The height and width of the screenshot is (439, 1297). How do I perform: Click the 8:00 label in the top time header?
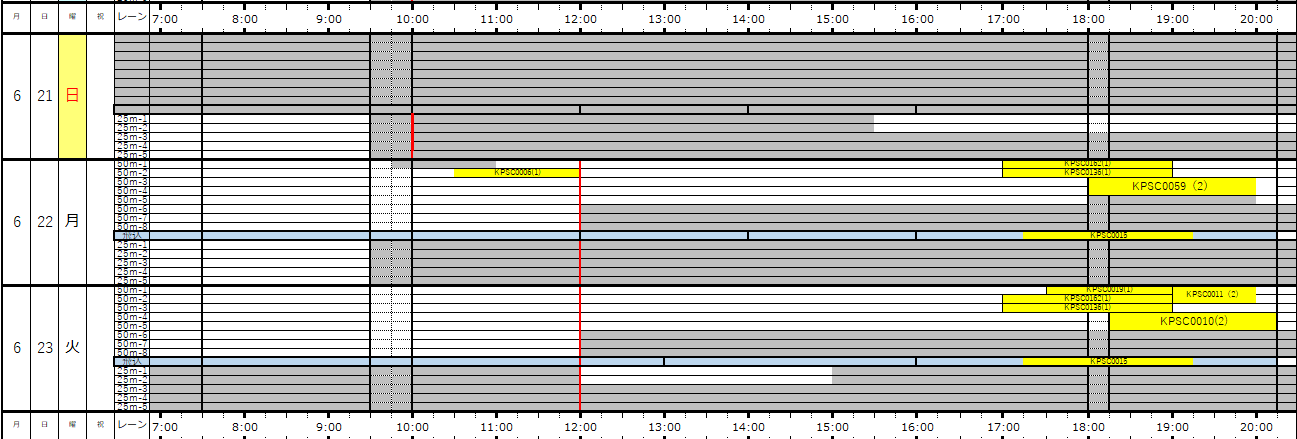coord(244,18)
